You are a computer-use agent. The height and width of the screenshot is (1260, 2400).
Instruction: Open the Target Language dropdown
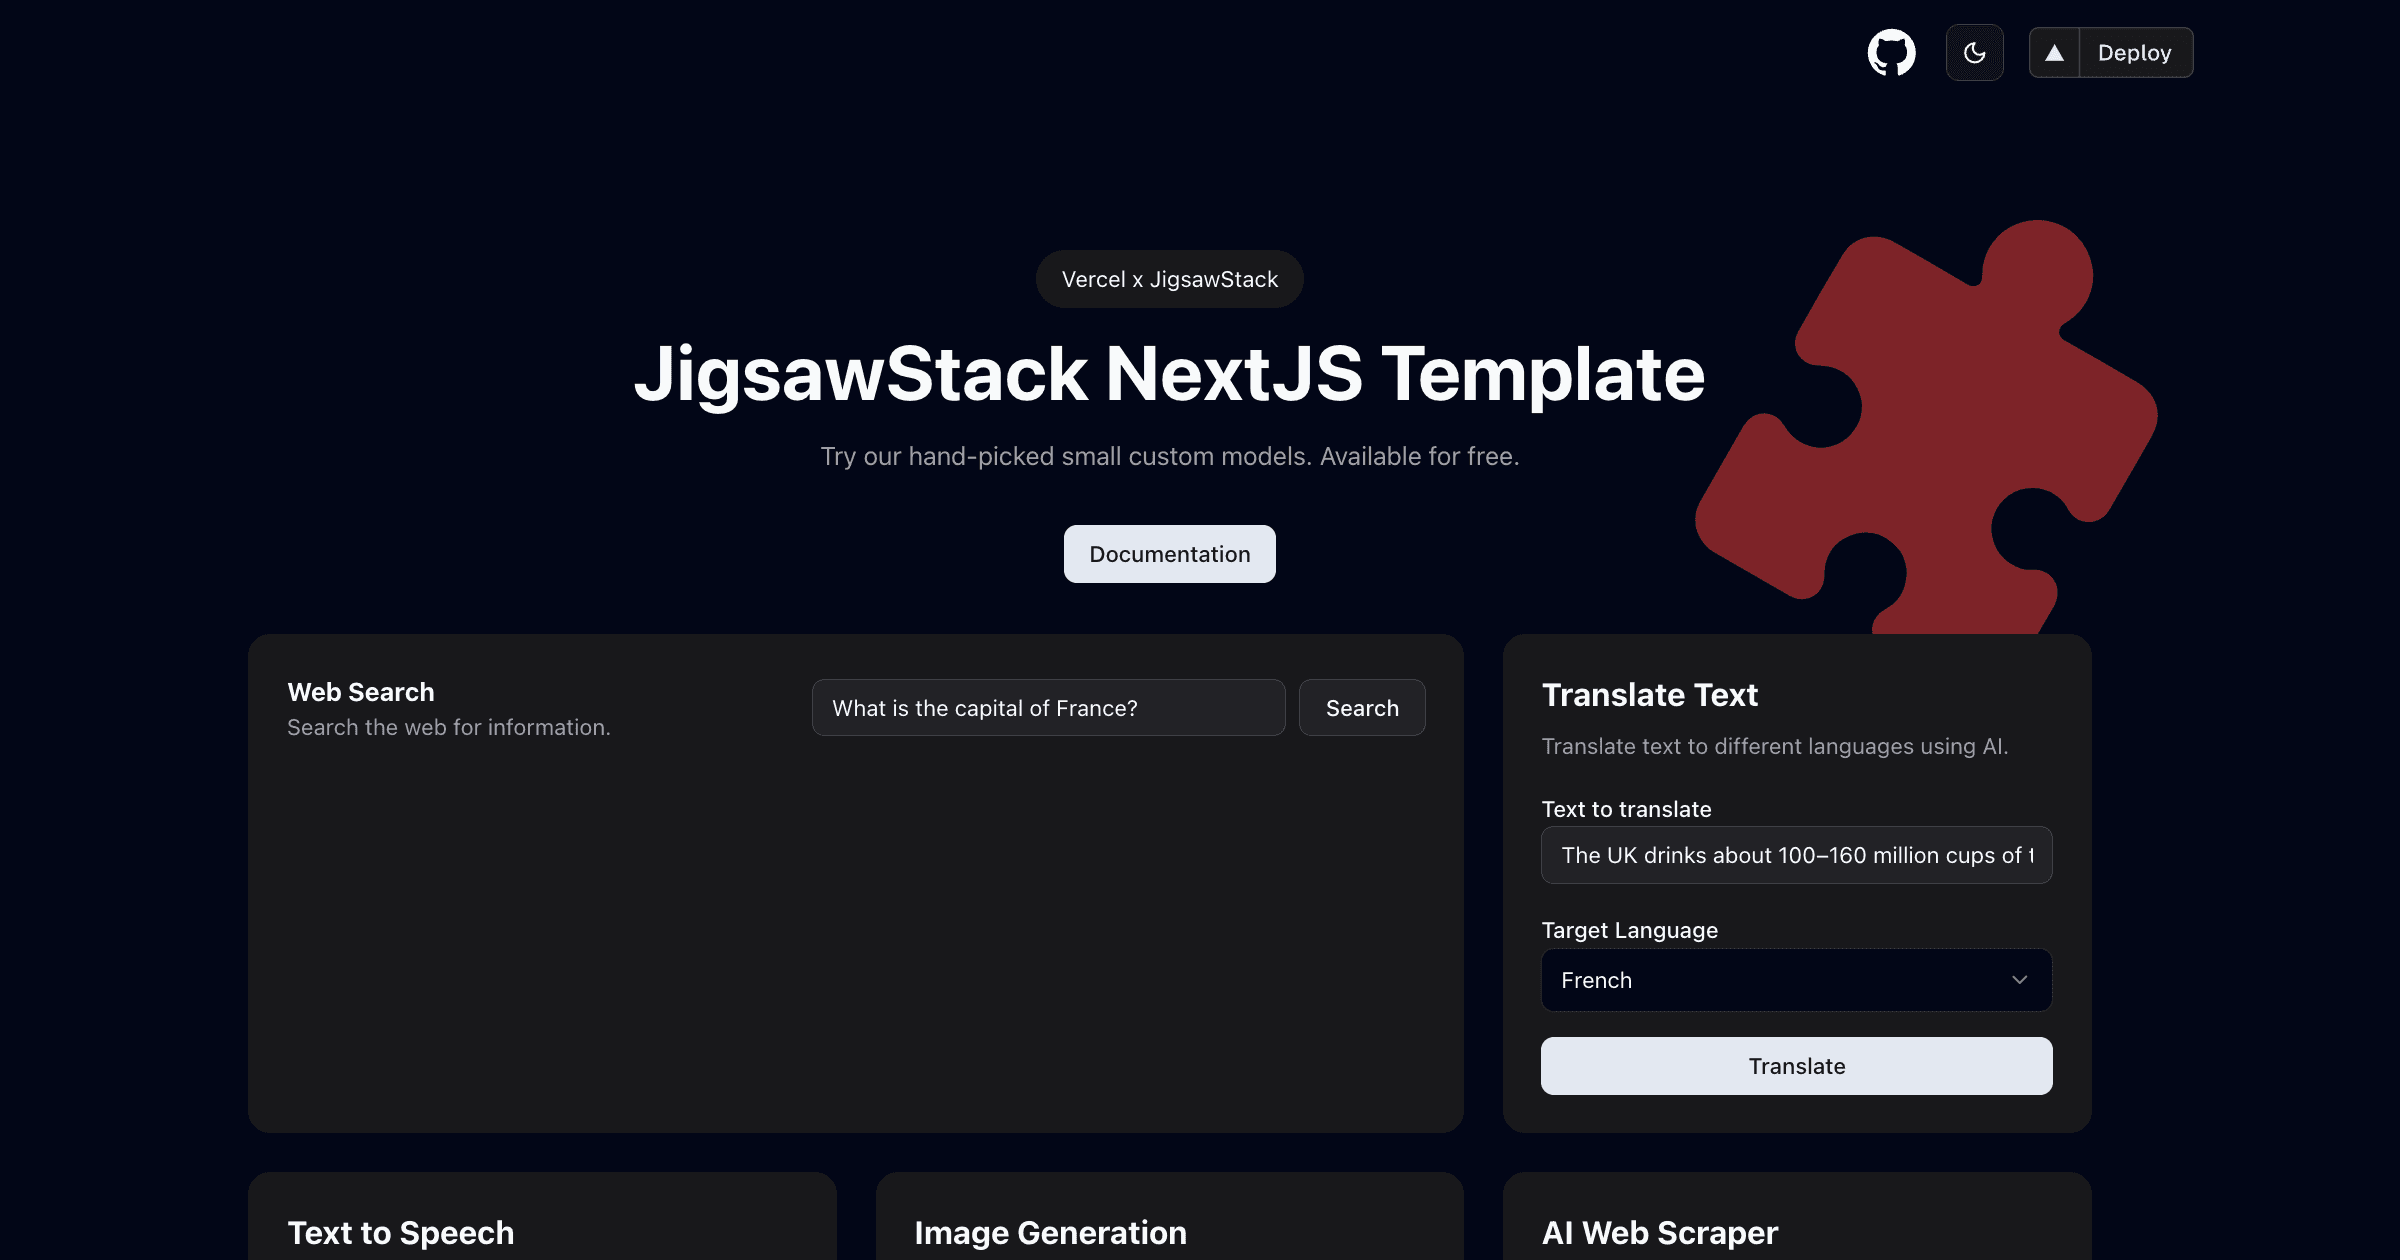pos(1795,980)
